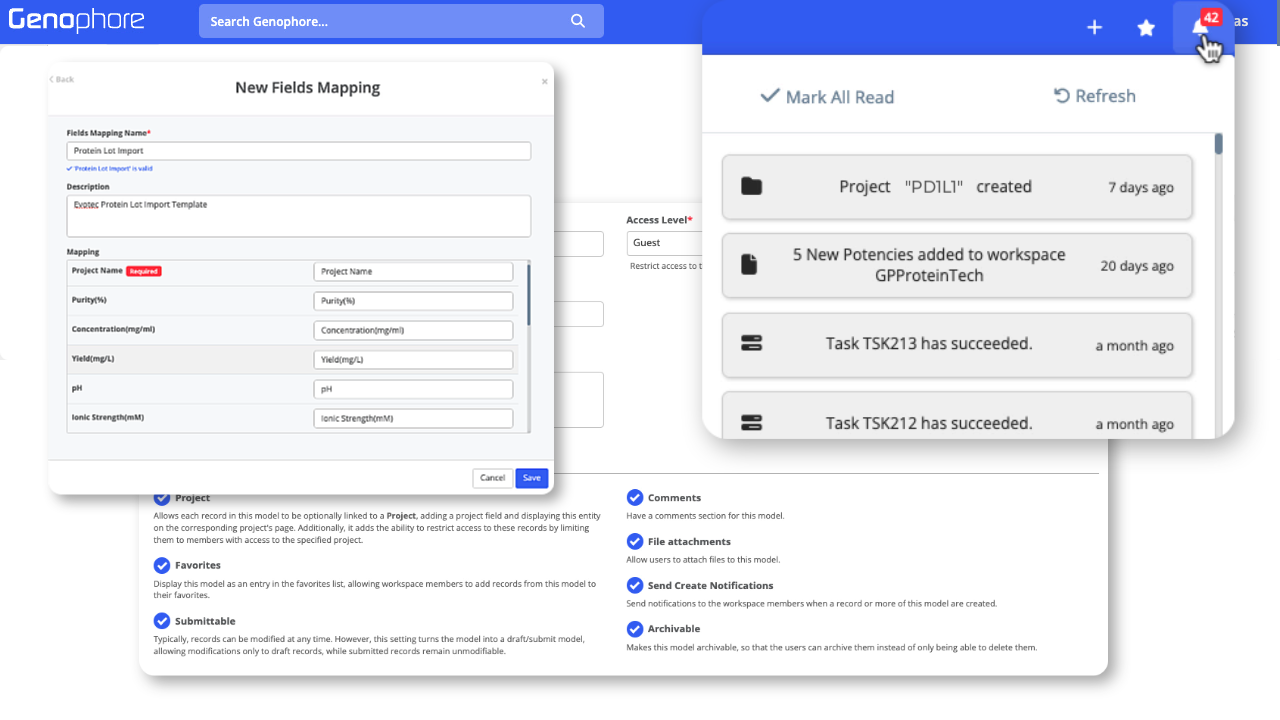Toggle the Favorites checkbox
Image resolution: width=1280 pixels, height=720 pixels.
click(162, 566)
